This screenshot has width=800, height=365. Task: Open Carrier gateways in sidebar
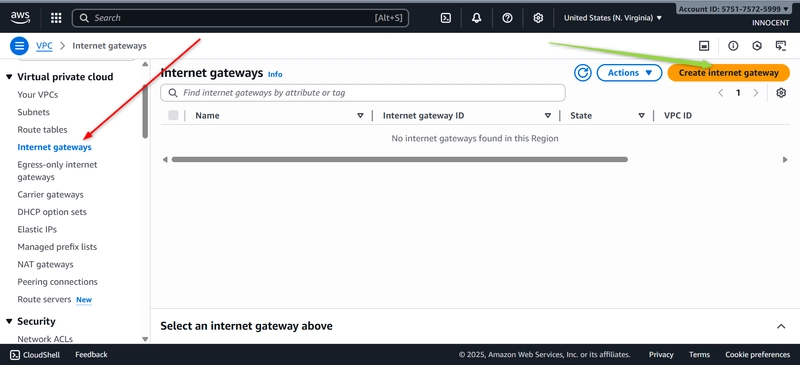click(x=51, y=194)
